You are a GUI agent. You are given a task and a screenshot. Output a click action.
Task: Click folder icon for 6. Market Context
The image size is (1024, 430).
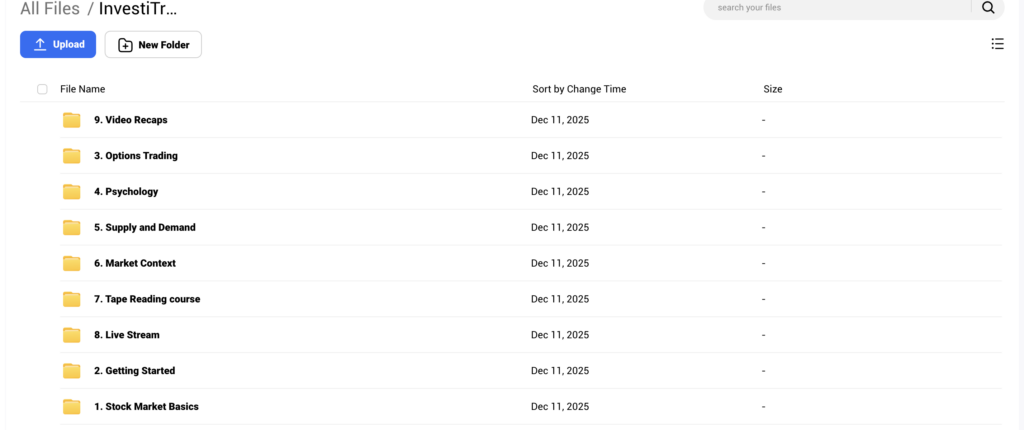click(72, 263)
